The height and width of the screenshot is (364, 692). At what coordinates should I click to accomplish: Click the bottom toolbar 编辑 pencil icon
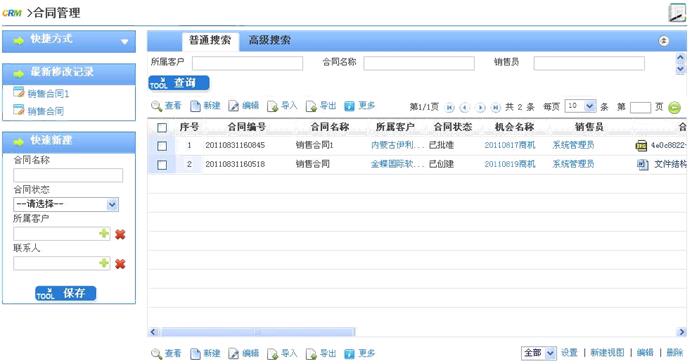pyautogui.click(x=233, y=353)
